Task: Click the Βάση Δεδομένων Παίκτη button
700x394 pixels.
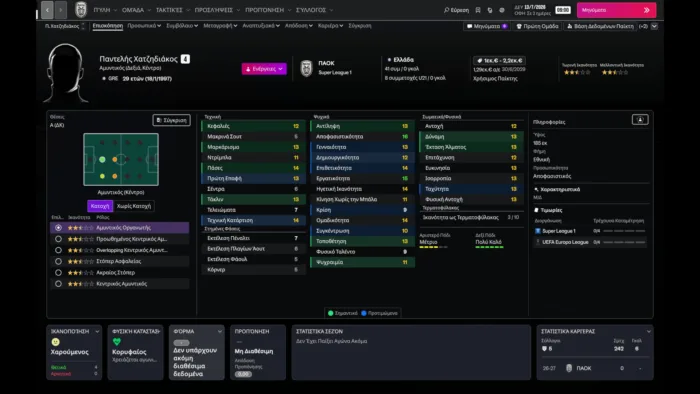Action: click(x=600, y=26)
